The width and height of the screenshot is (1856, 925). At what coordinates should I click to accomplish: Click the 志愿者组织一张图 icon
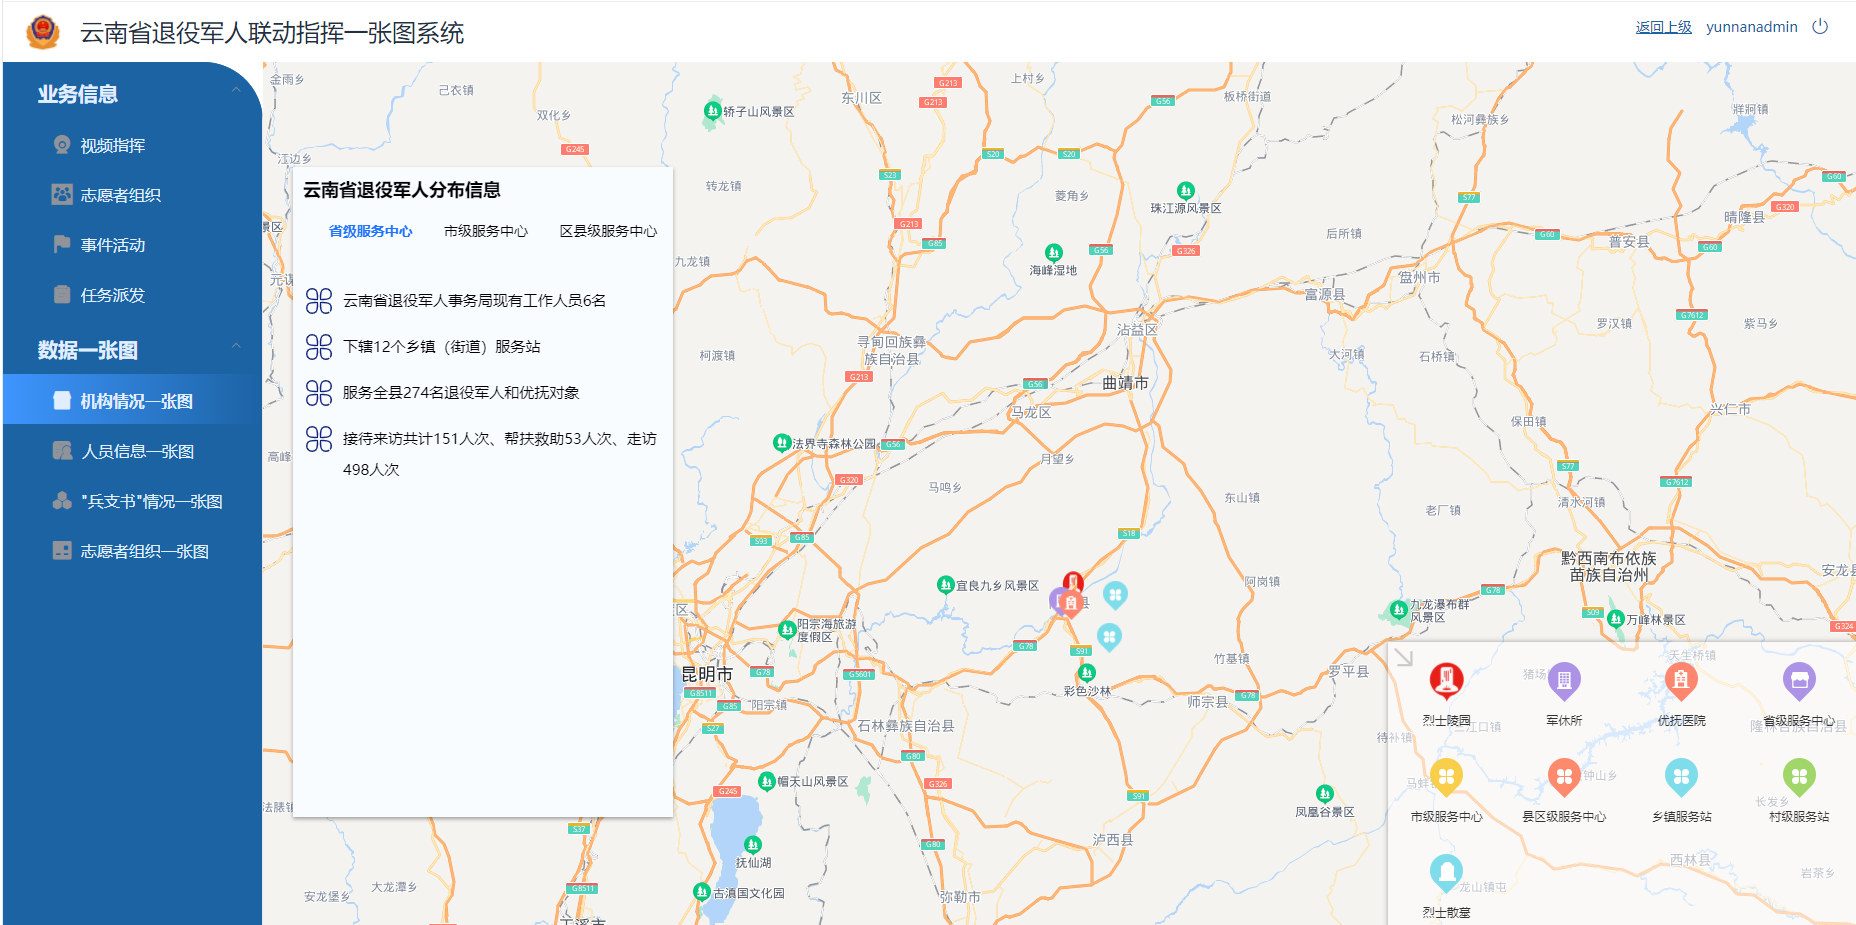coord(62,550)
